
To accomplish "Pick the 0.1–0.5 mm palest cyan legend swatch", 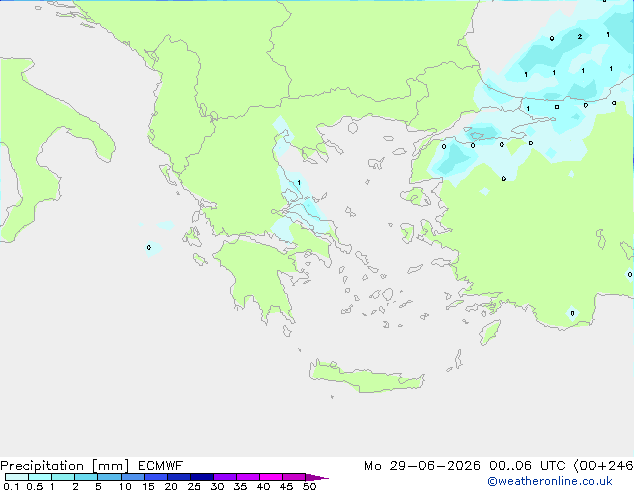I will (17, 477).
